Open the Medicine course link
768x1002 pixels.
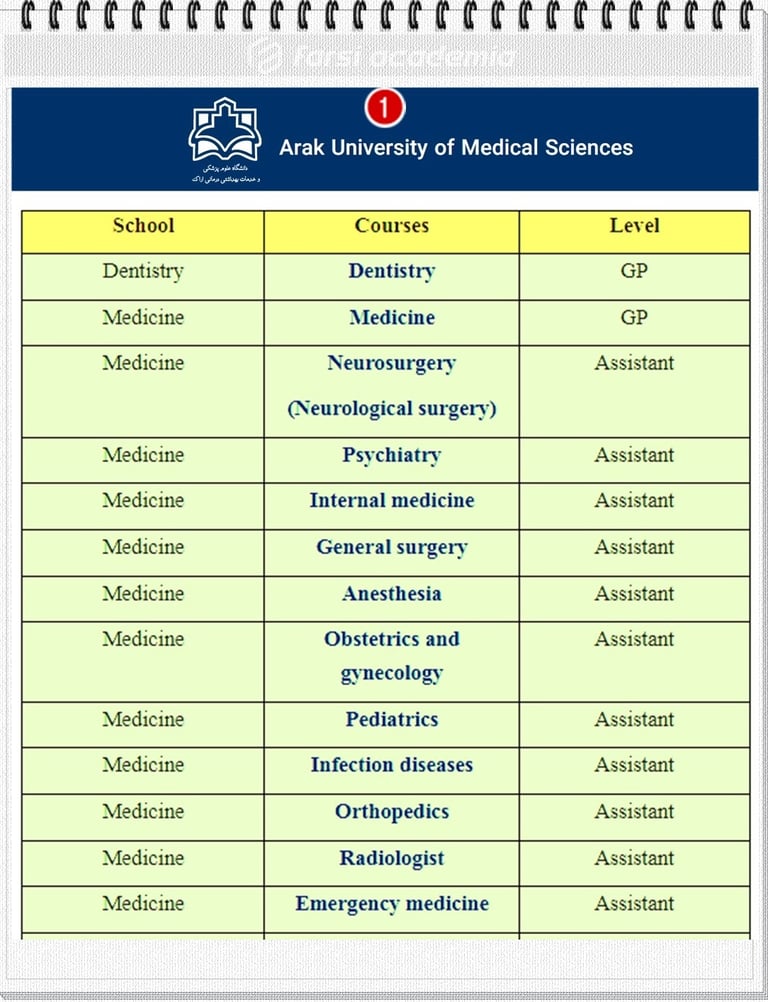click(x=391, y=318)
